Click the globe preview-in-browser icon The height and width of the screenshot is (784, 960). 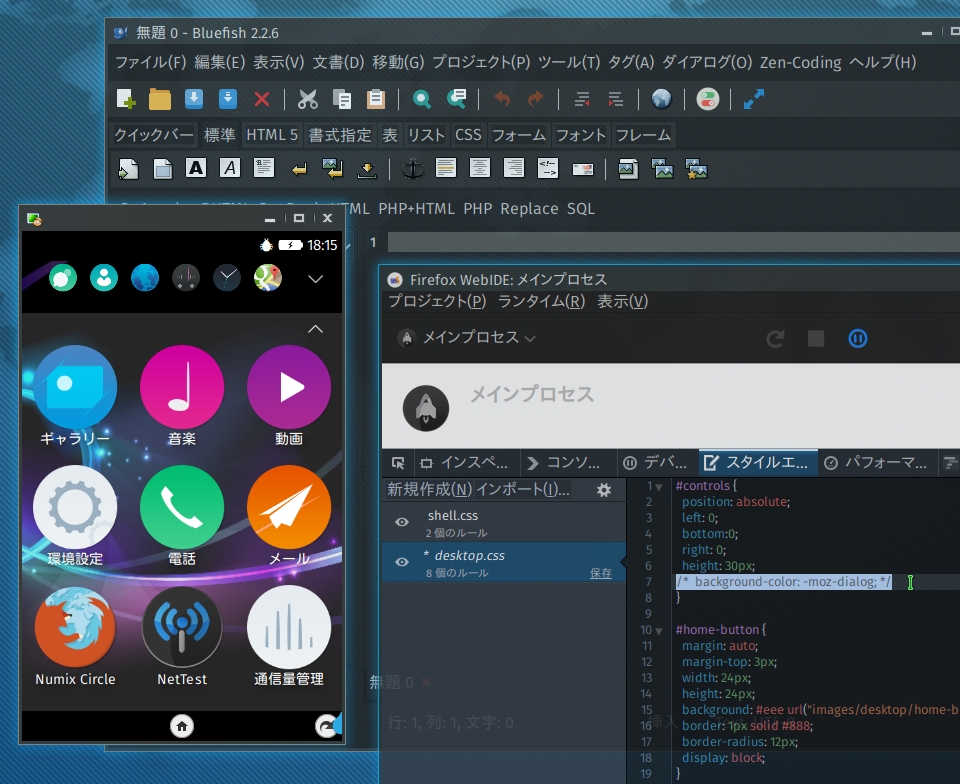pyautogui.click(x=661, y=99)
